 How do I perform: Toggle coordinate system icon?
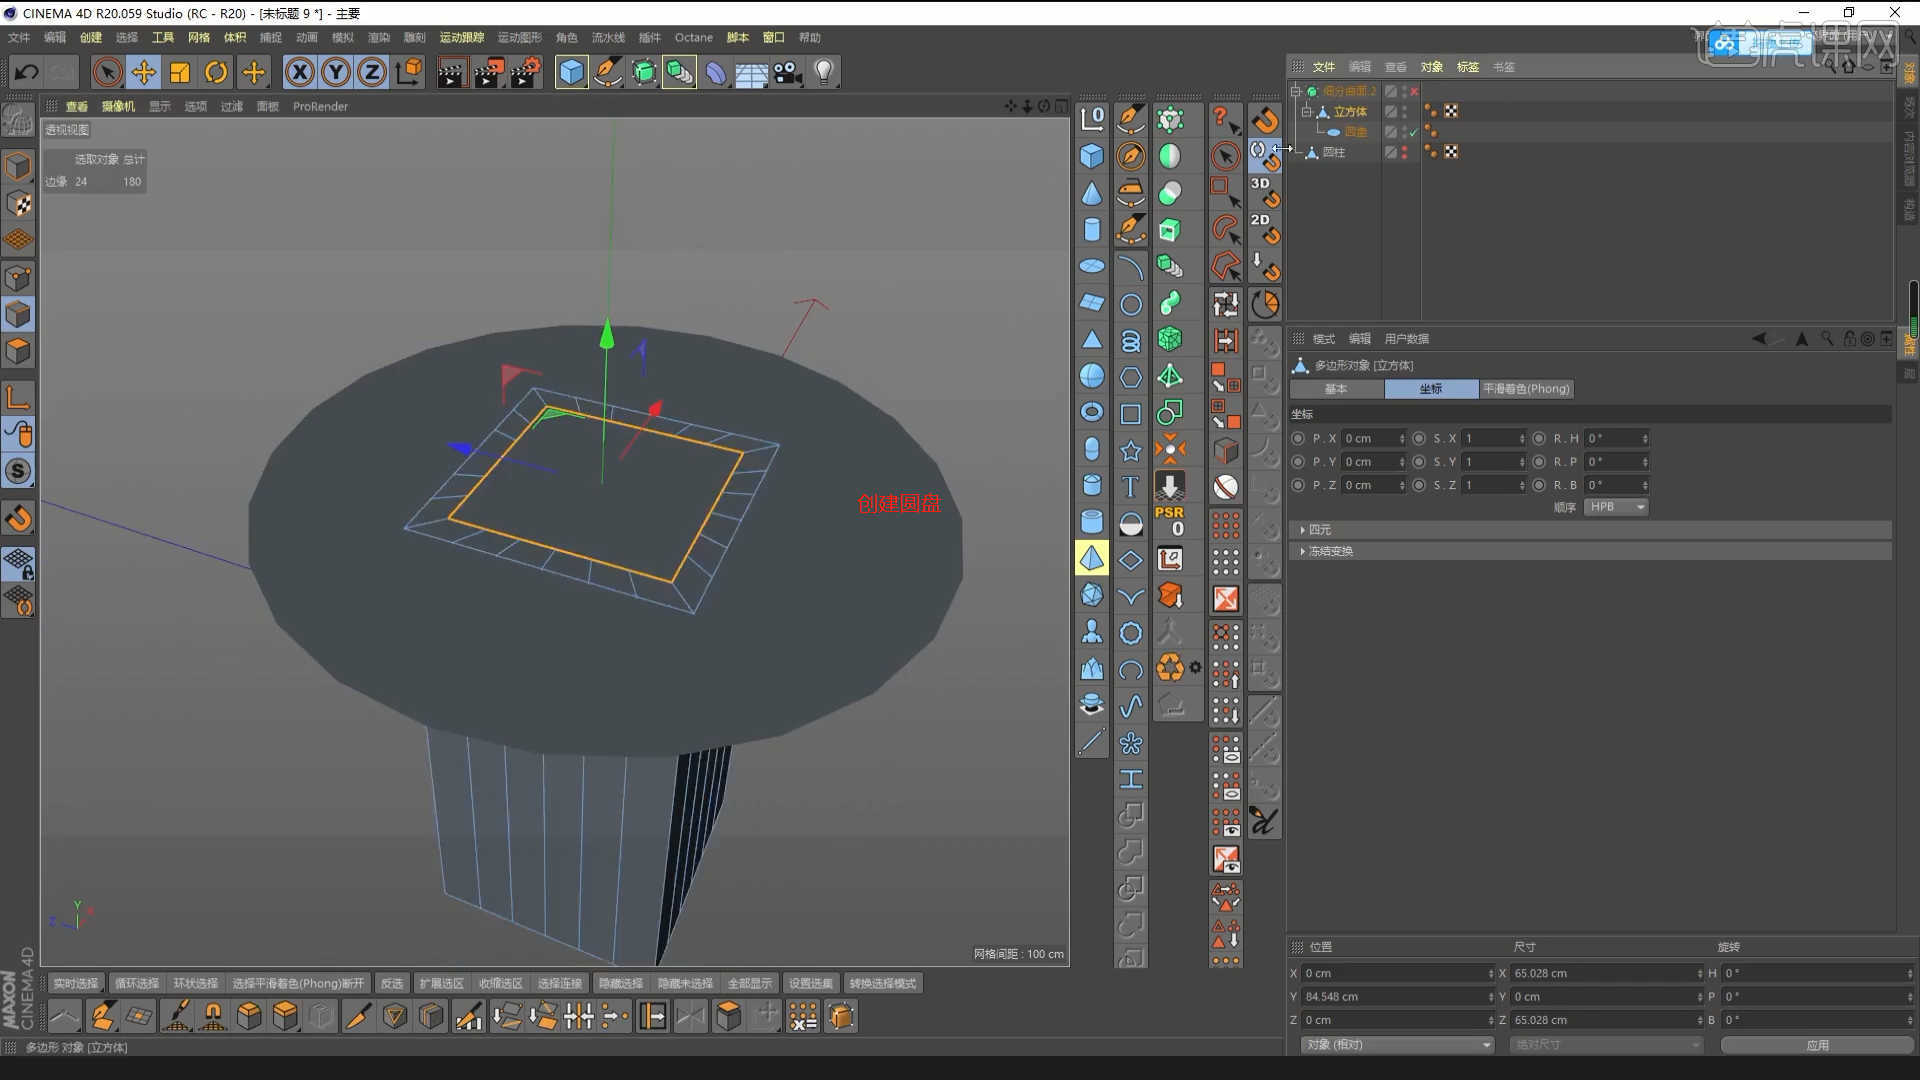point(409,72)
